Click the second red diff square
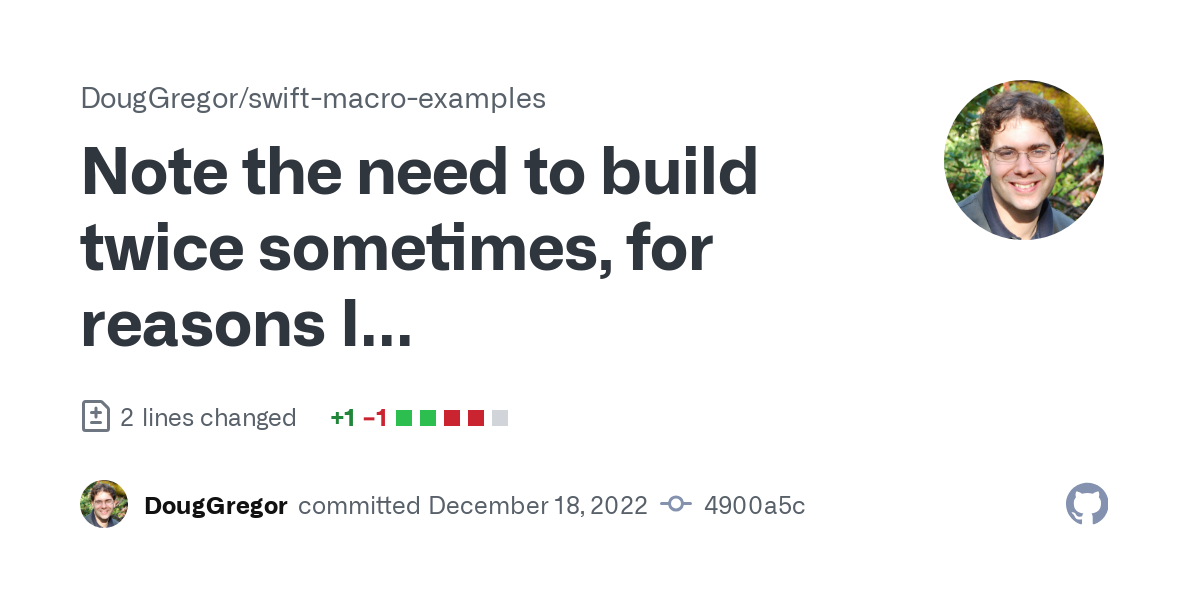This screenshot has width=1200, height=600. (476, 418)
